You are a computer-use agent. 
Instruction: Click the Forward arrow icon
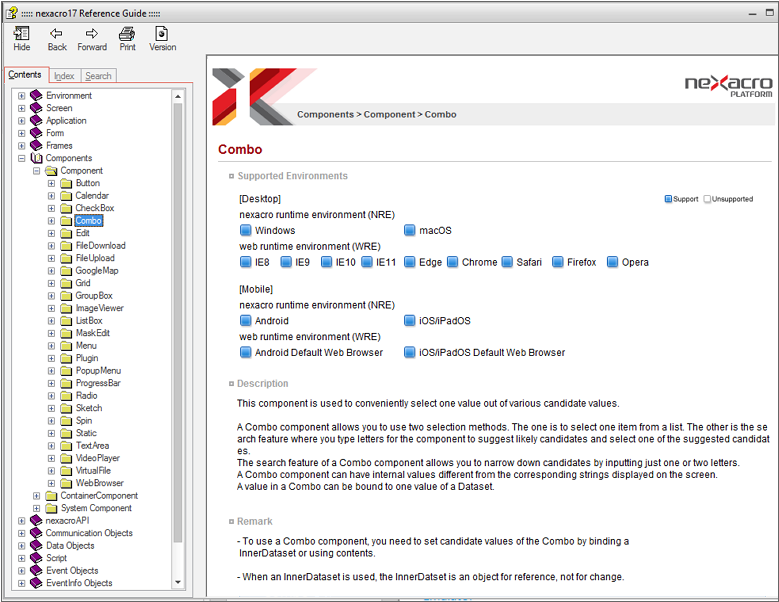[x=91, y=33]
